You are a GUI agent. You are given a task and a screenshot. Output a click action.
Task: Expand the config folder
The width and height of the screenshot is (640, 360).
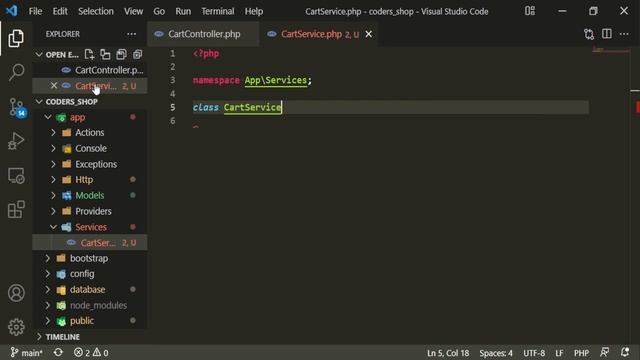point(48,274)
